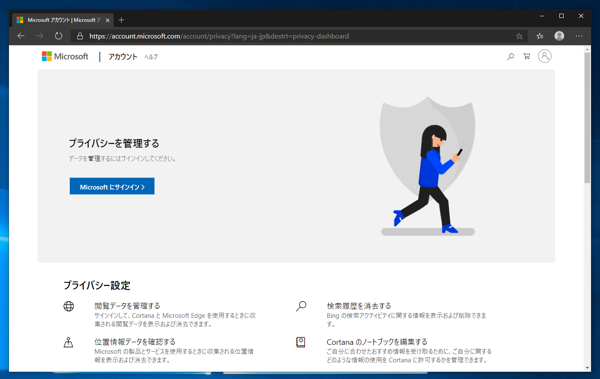
Task: Click the magnifier icon beside 検索履歴を消去する
Action: (x=301, y=306)
